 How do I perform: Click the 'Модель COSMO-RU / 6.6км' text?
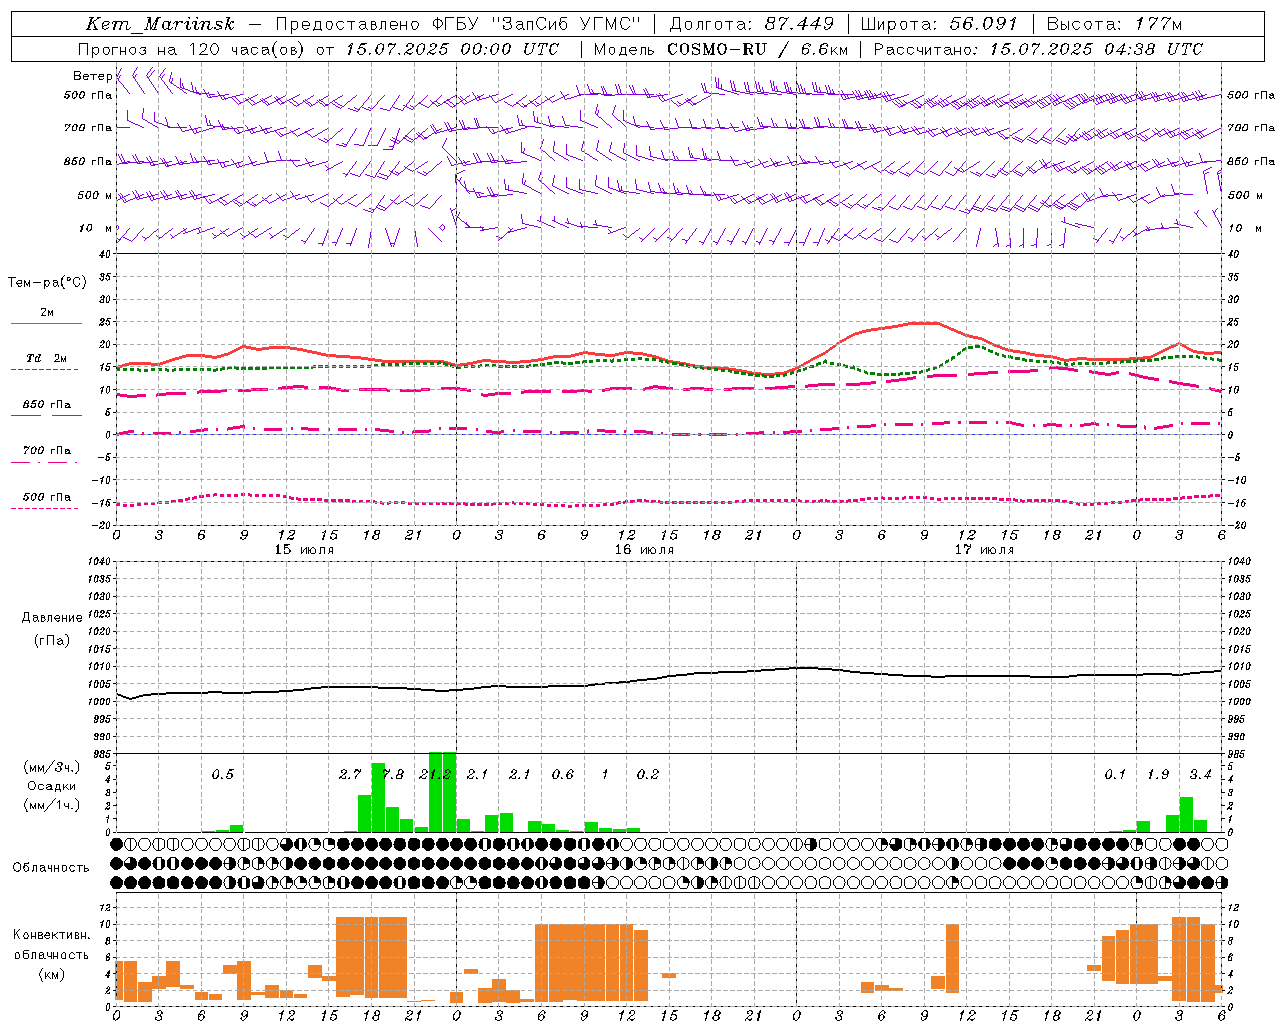721,49
